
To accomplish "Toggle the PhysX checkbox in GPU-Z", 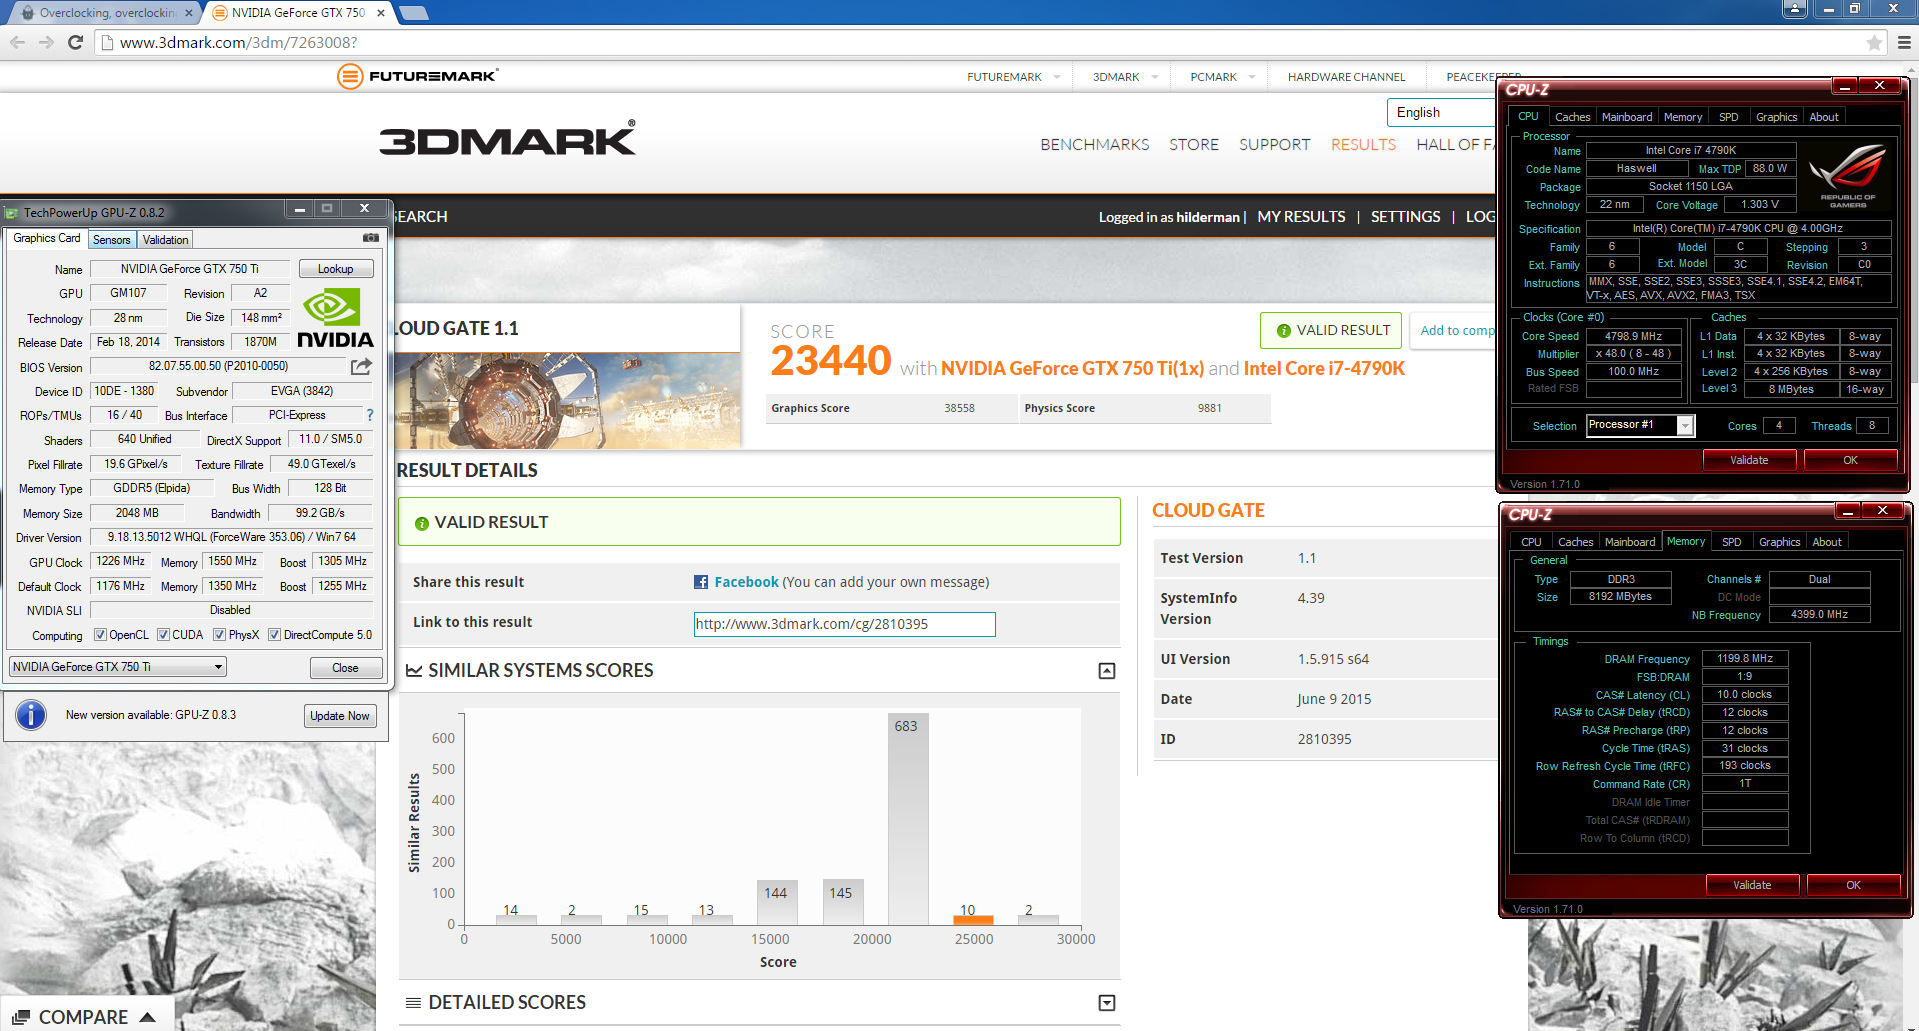I will [x=220, y=635].
